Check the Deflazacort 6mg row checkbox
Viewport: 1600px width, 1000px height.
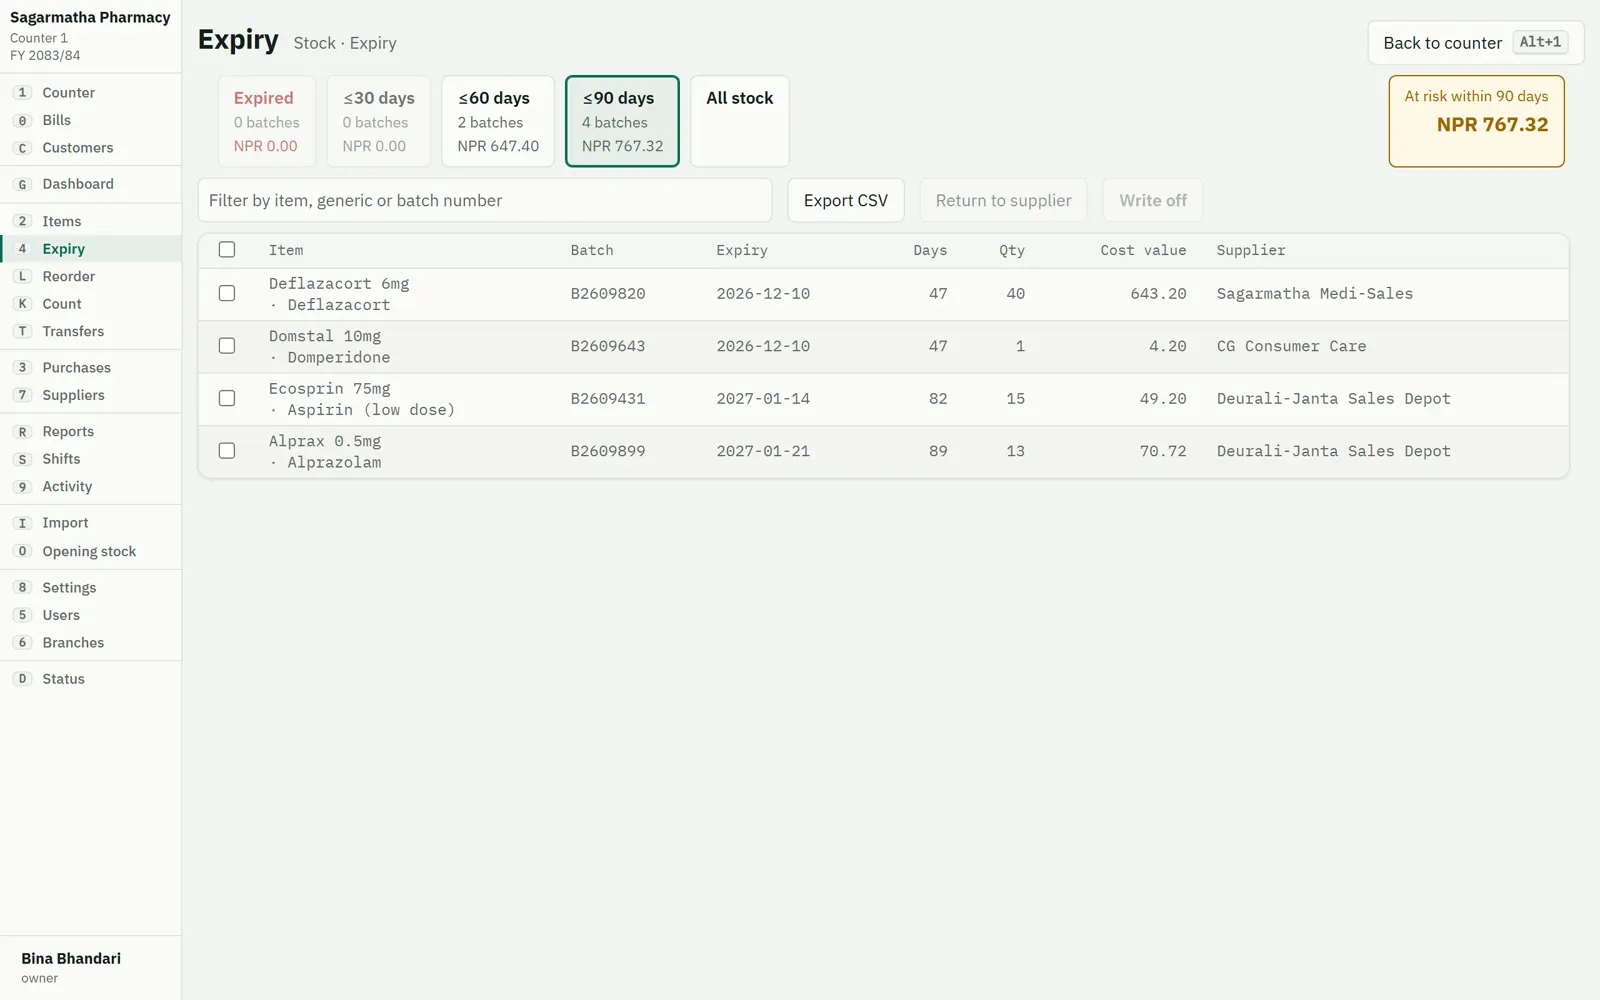[227, 293]
